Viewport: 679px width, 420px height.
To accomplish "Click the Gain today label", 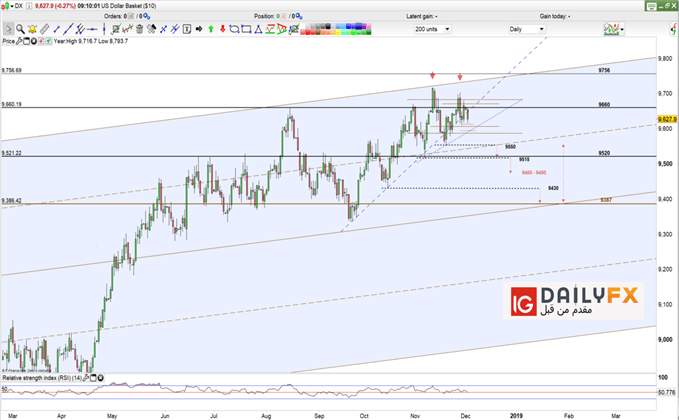I will tap(555, 16).
